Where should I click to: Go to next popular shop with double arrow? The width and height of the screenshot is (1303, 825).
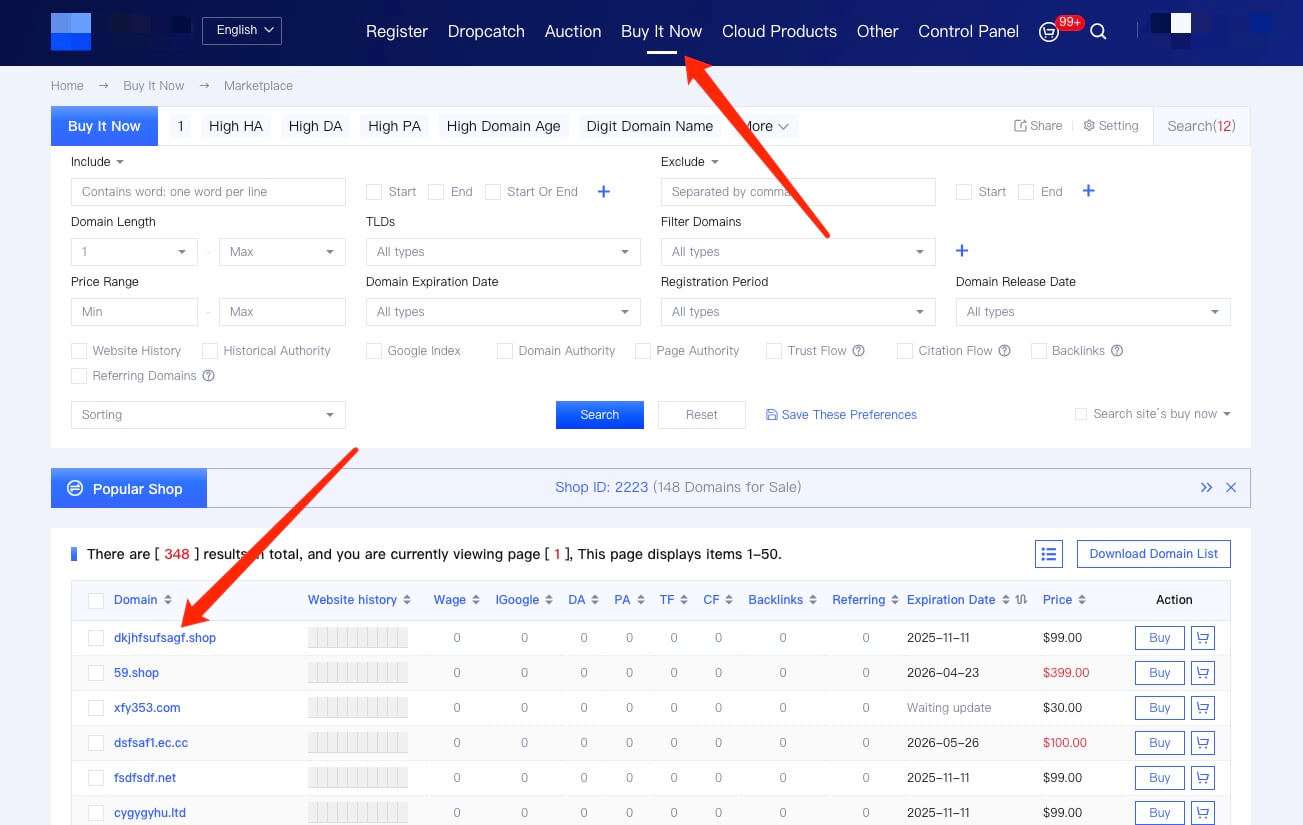click(1206, 488)
